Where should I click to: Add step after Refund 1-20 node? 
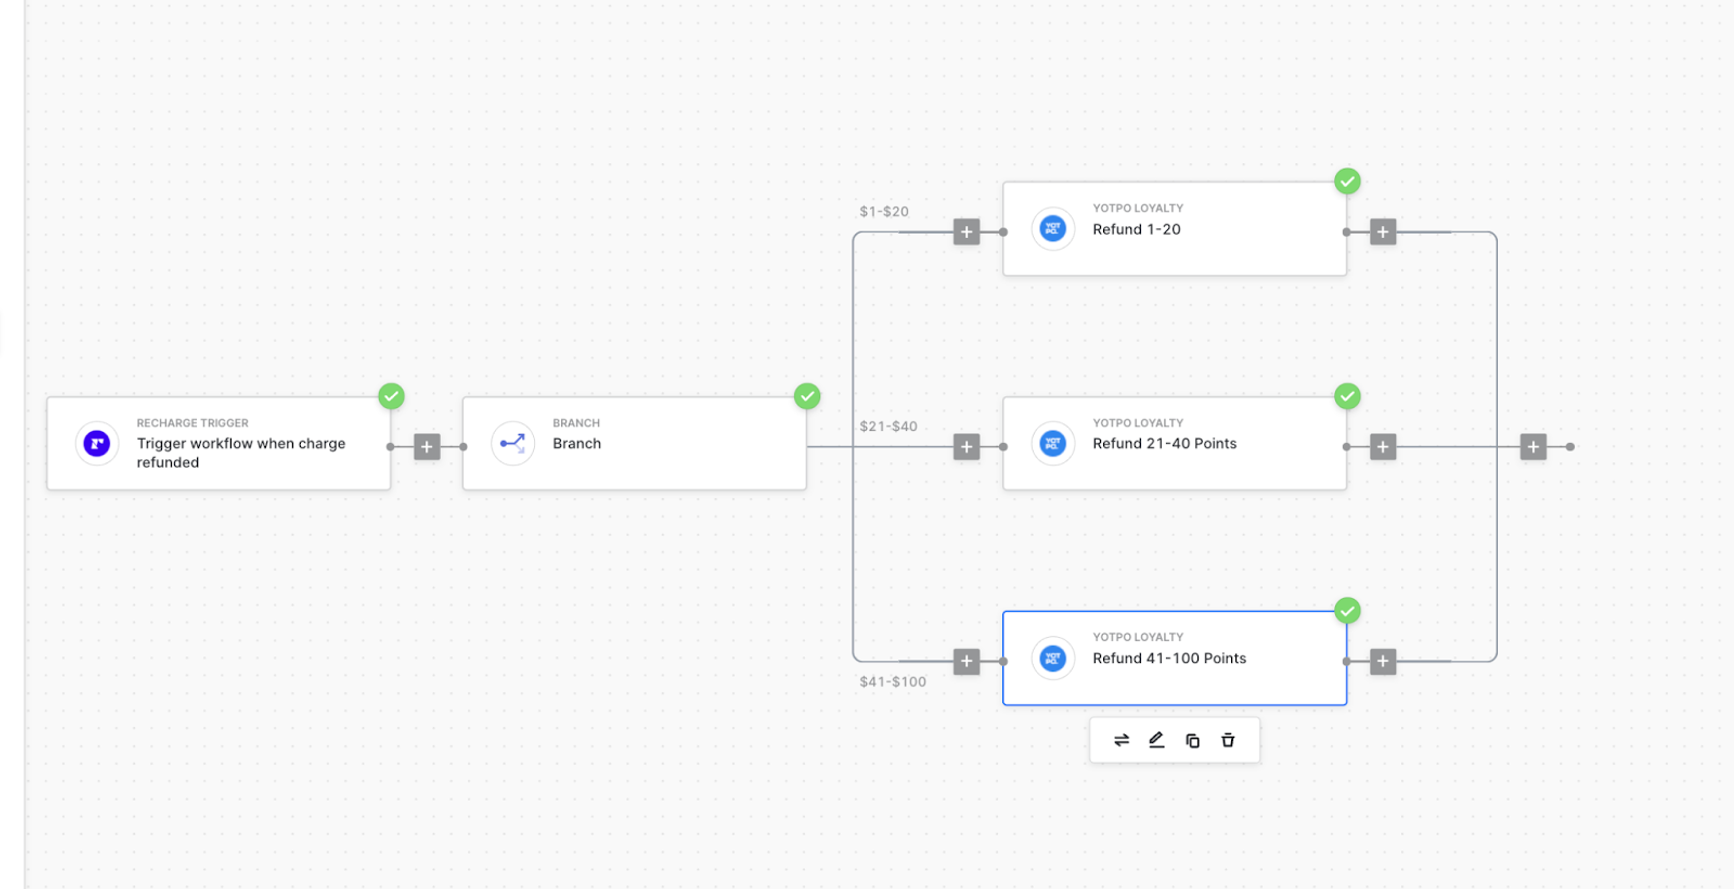1383,232
